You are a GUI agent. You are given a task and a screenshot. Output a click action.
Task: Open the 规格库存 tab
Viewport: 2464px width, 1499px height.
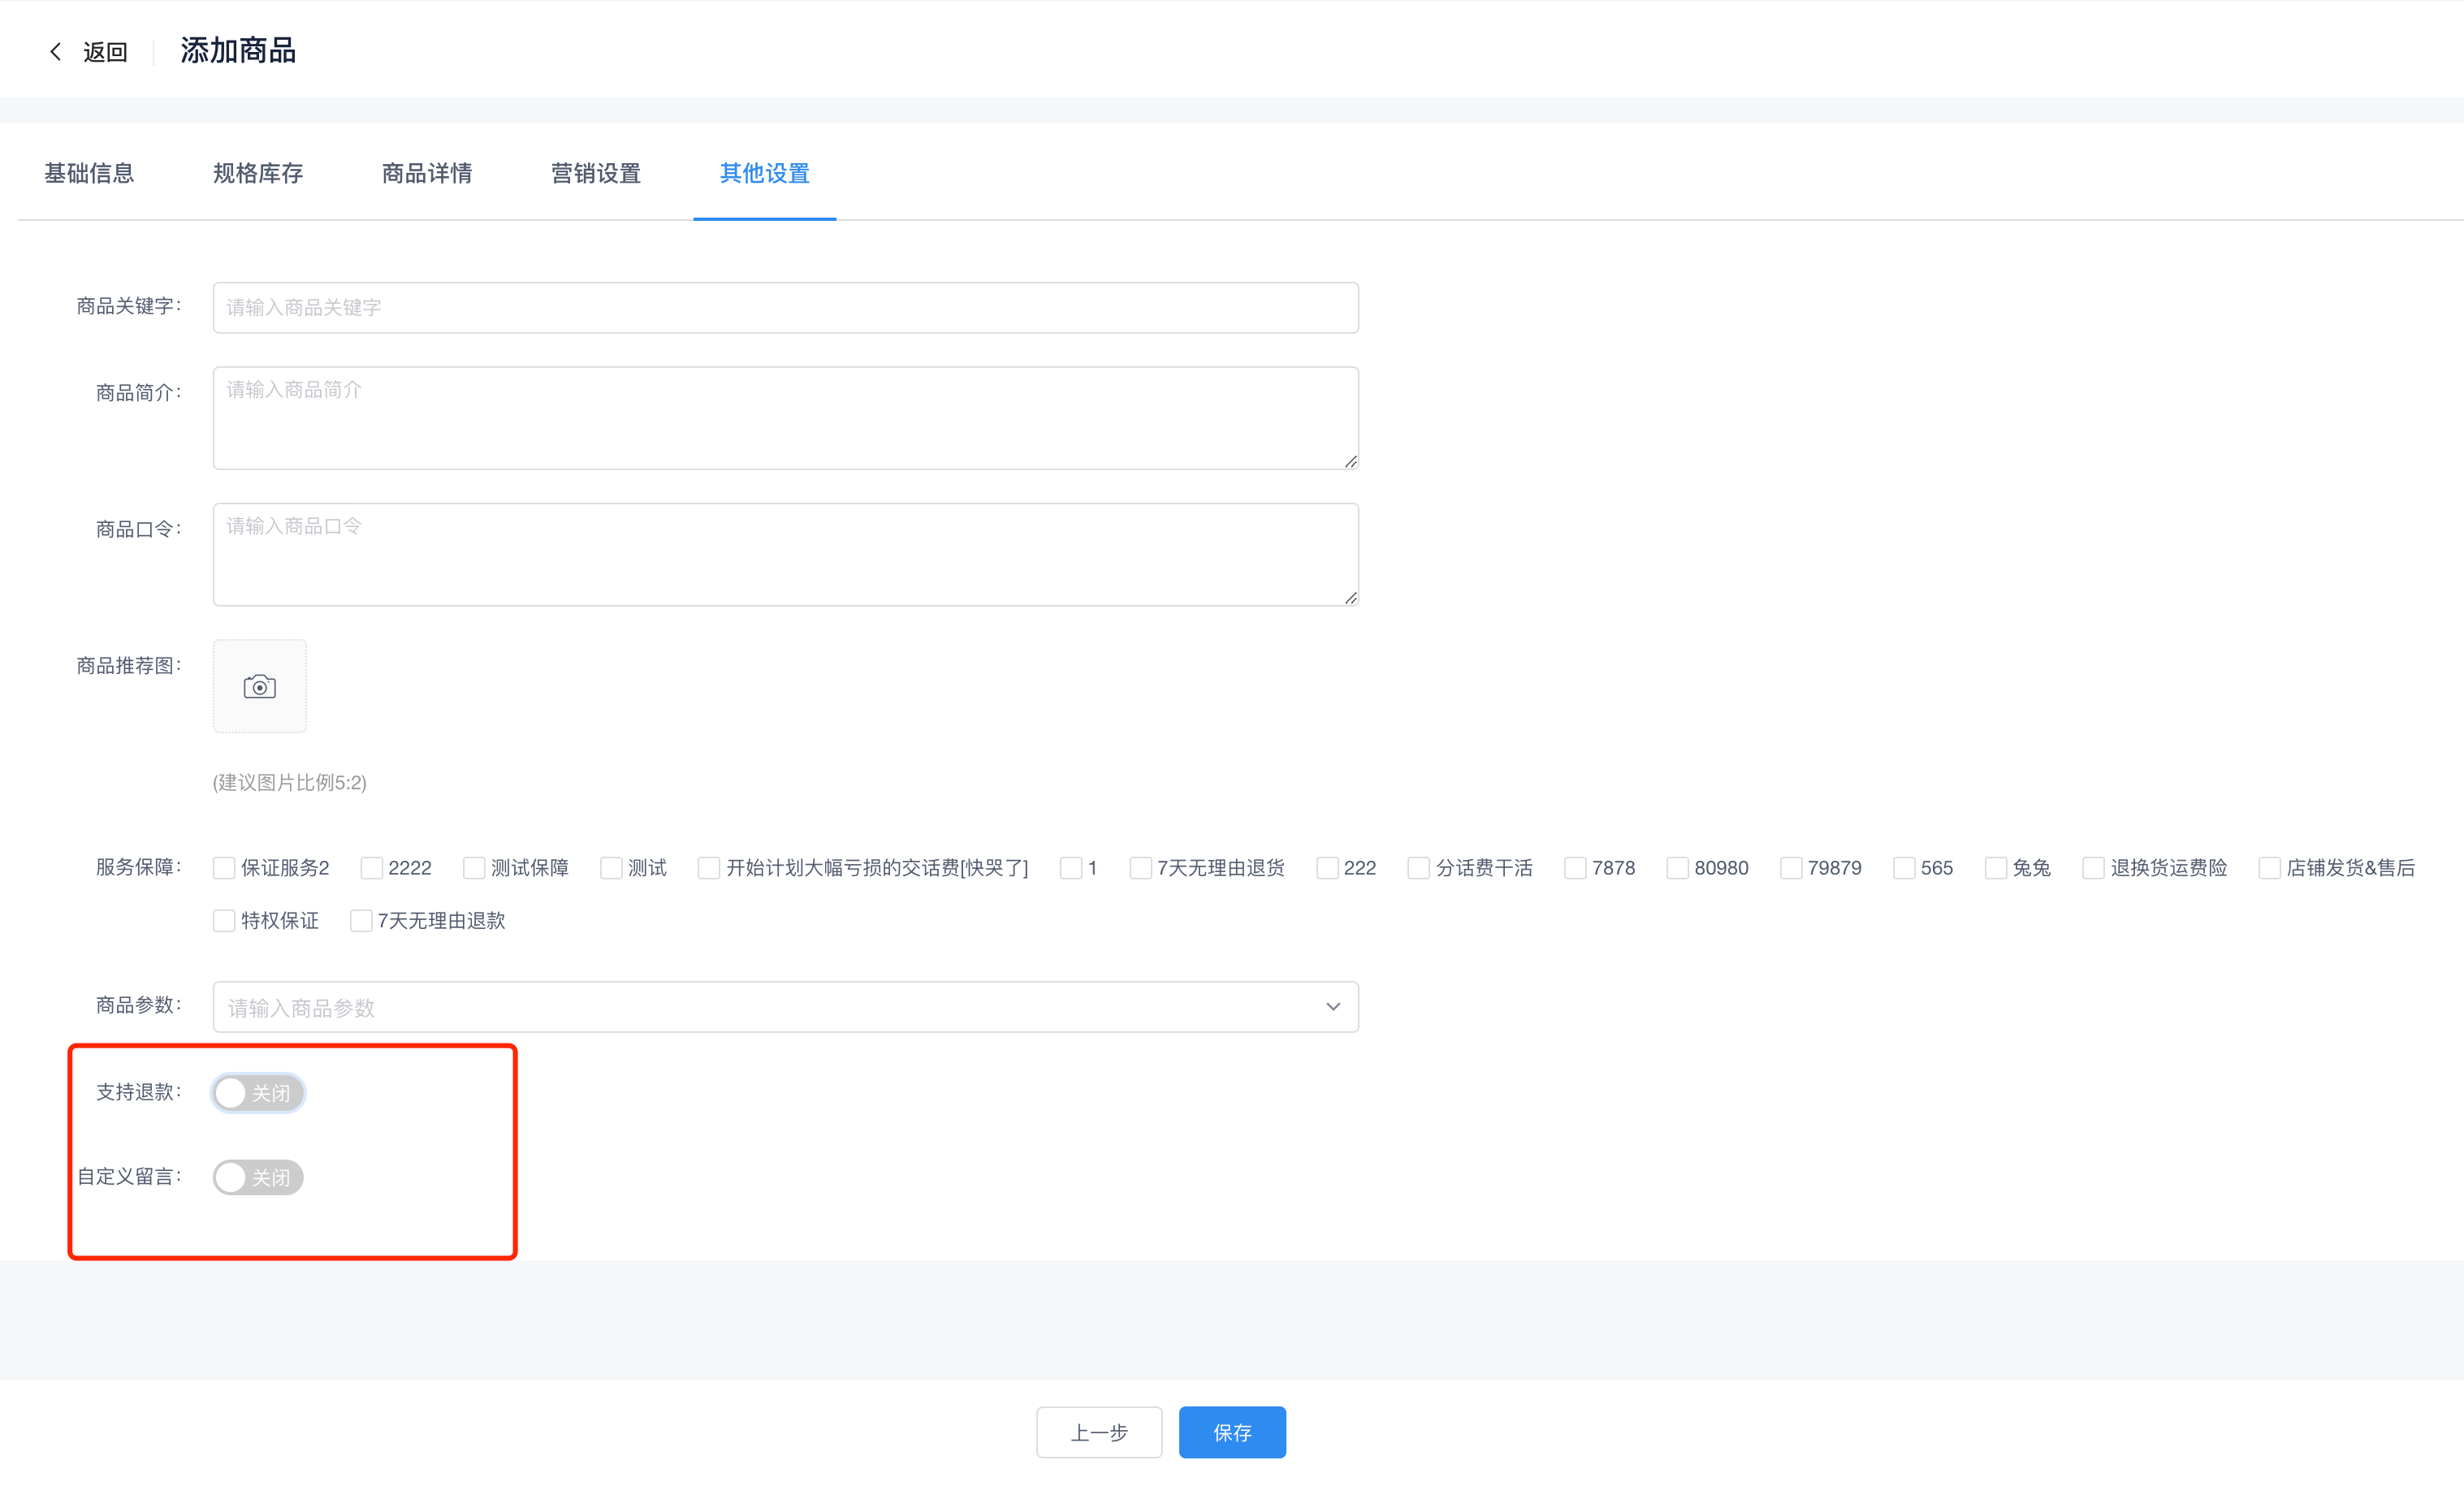pos(258,173)
